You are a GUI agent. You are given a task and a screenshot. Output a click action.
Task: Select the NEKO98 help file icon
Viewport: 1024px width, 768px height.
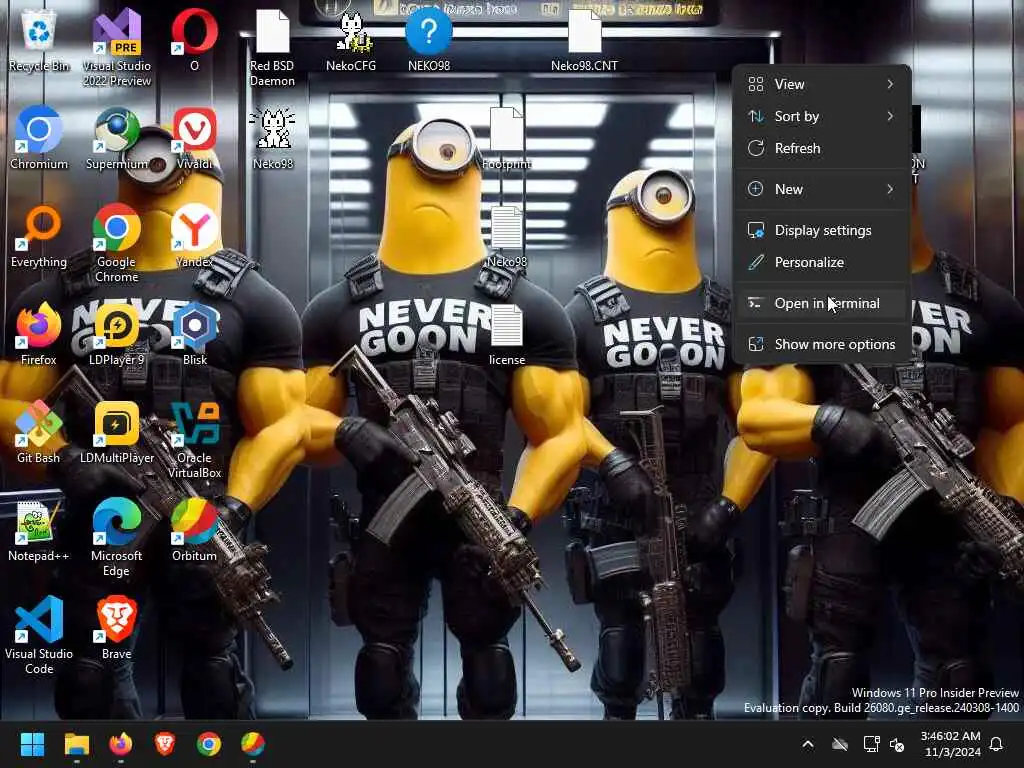point(428,40)
